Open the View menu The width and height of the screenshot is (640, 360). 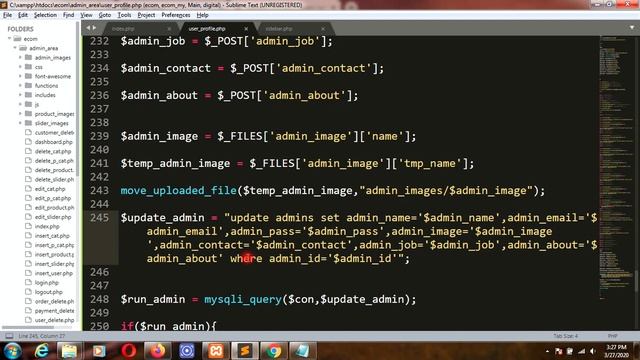tap(86, 15)
